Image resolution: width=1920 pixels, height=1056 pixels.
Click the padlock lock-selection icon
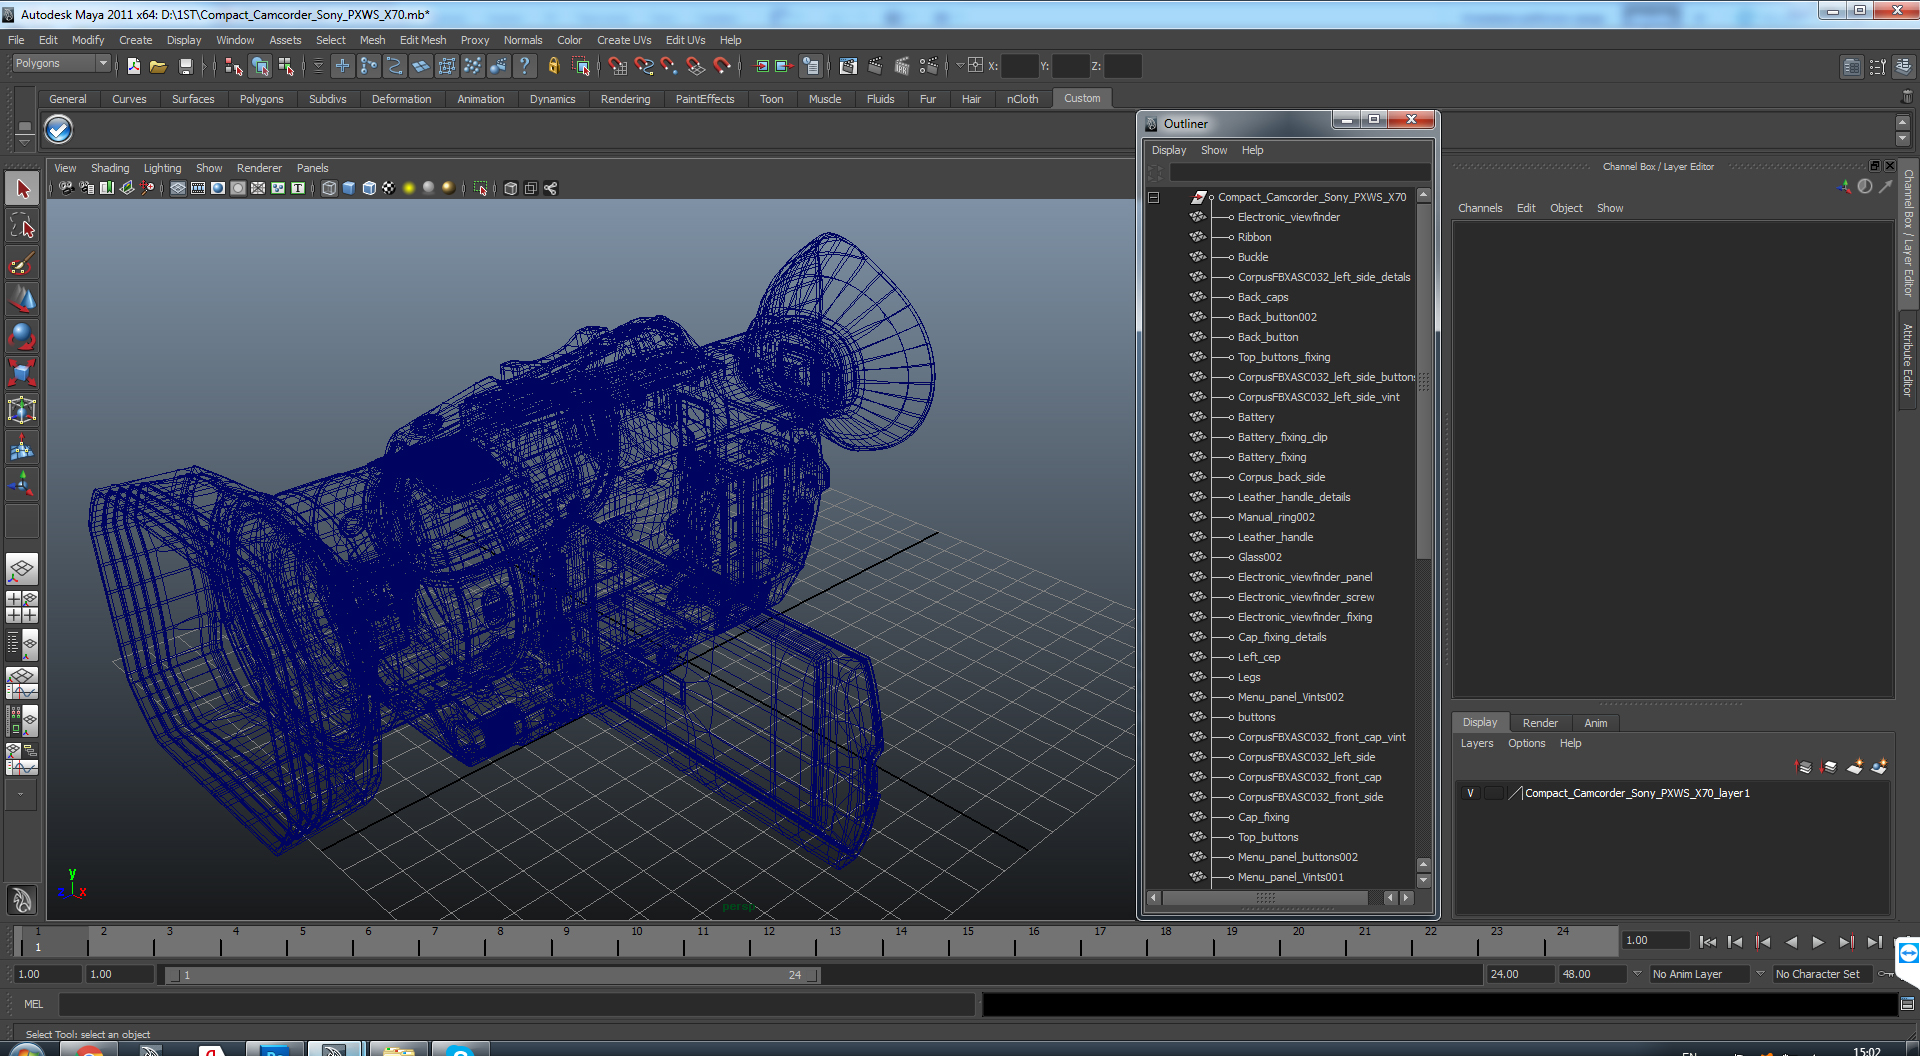click(x=553, y=66)
